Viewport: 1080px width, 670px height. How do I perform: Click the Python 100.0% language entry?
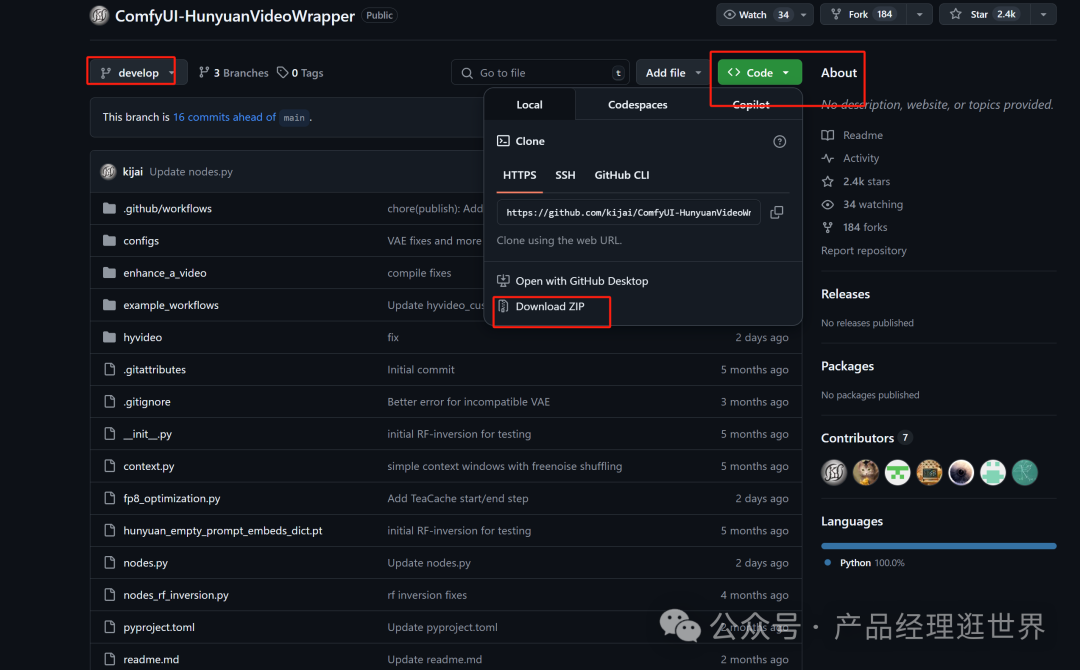[x=864, y=563]
